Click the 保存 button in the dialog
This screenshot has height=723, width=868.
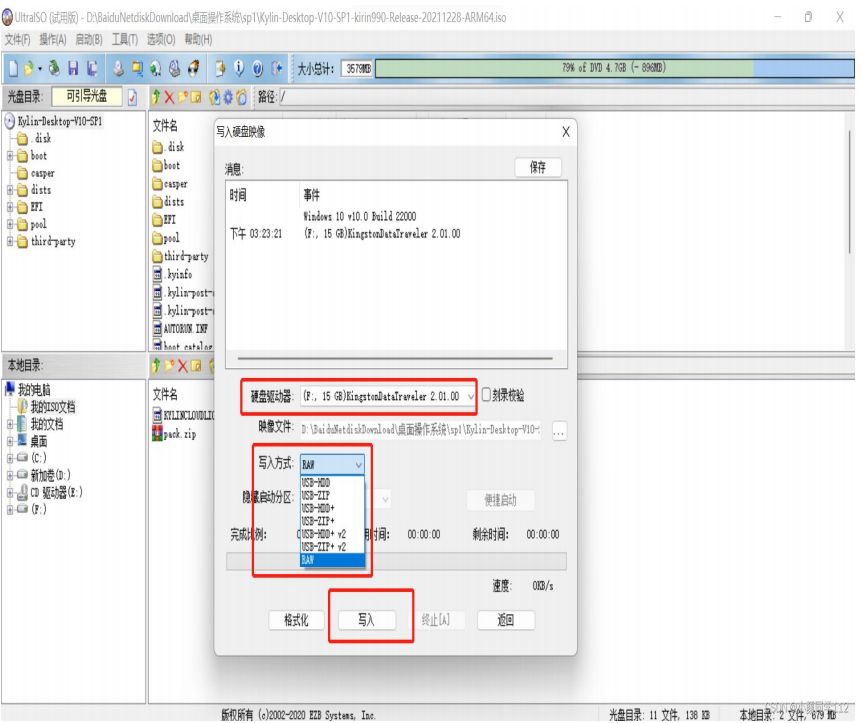[538, 167]
